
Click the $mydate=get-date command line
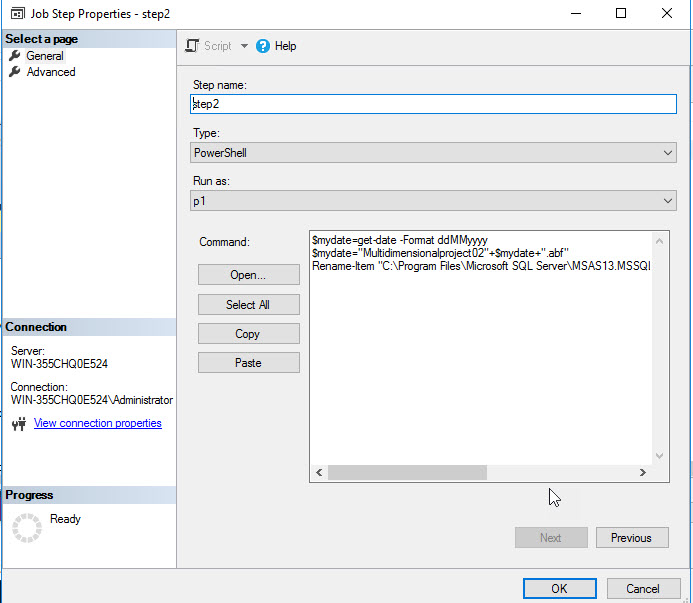(x=400, y=240)
